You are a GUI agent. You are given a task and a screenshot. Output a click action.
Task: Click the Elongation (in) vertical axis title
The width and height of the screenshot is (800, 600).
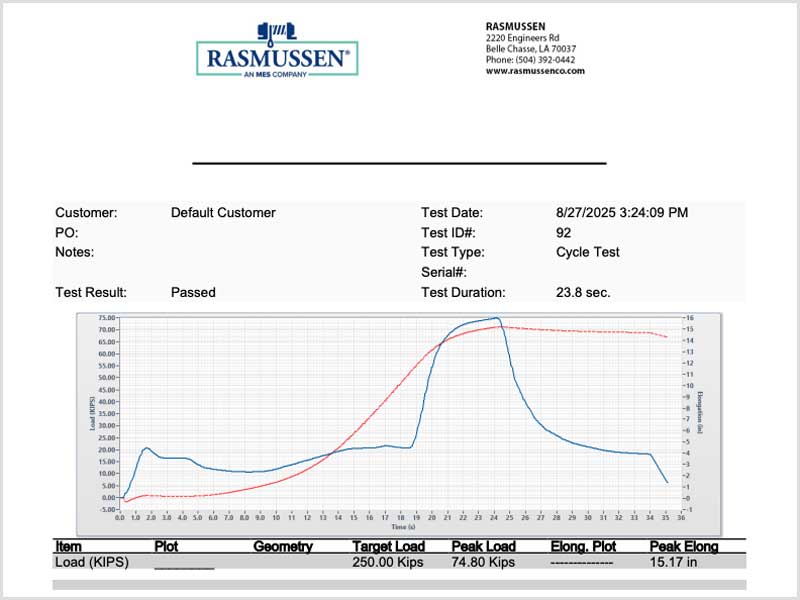point(700,413)
